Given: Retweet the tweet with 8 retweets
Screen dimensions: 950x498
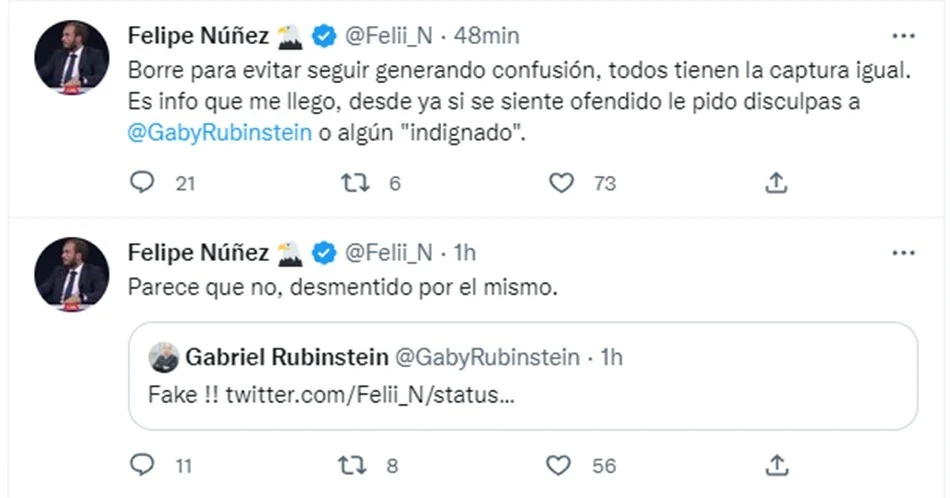Looking at the screenshot, I should pos(353,465).
